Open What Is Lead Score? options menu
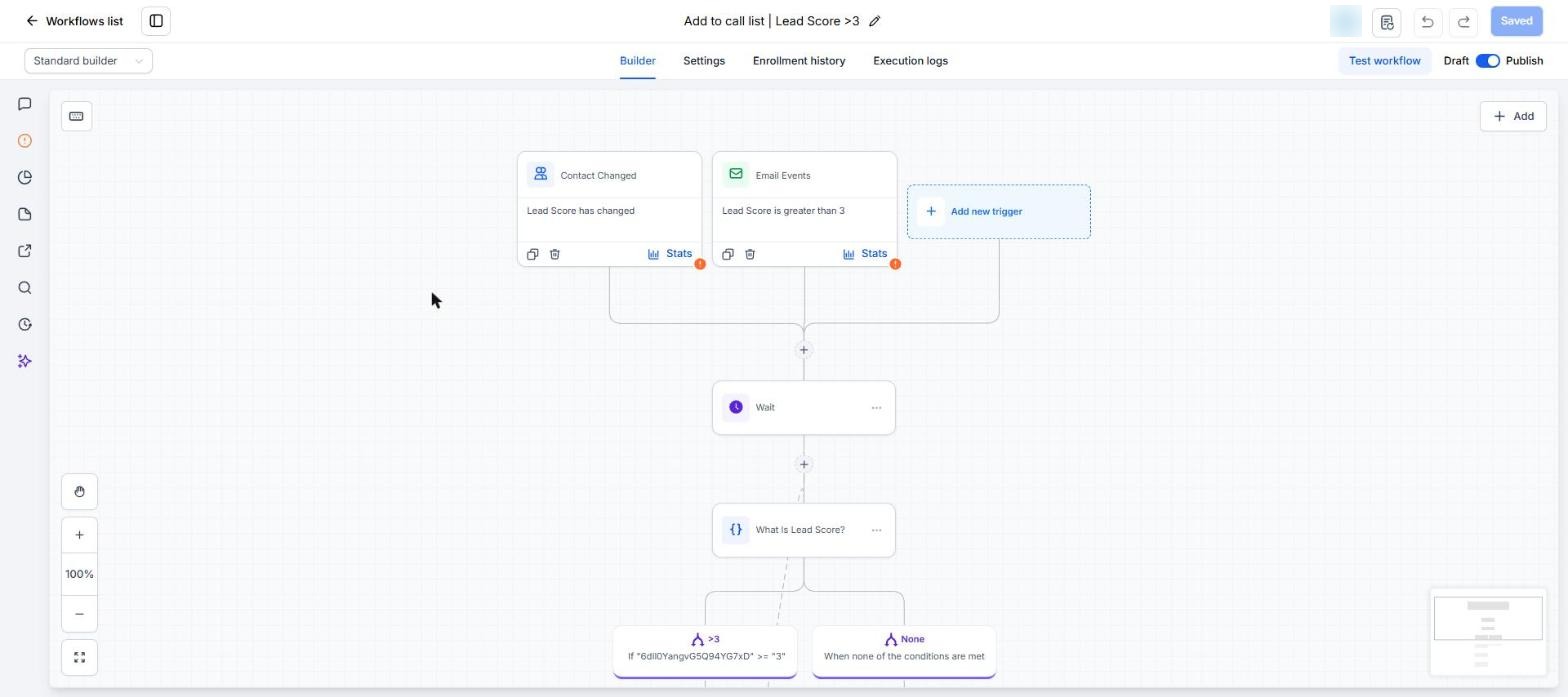This screenshot has height=697, width=1568. click(876, 530)
